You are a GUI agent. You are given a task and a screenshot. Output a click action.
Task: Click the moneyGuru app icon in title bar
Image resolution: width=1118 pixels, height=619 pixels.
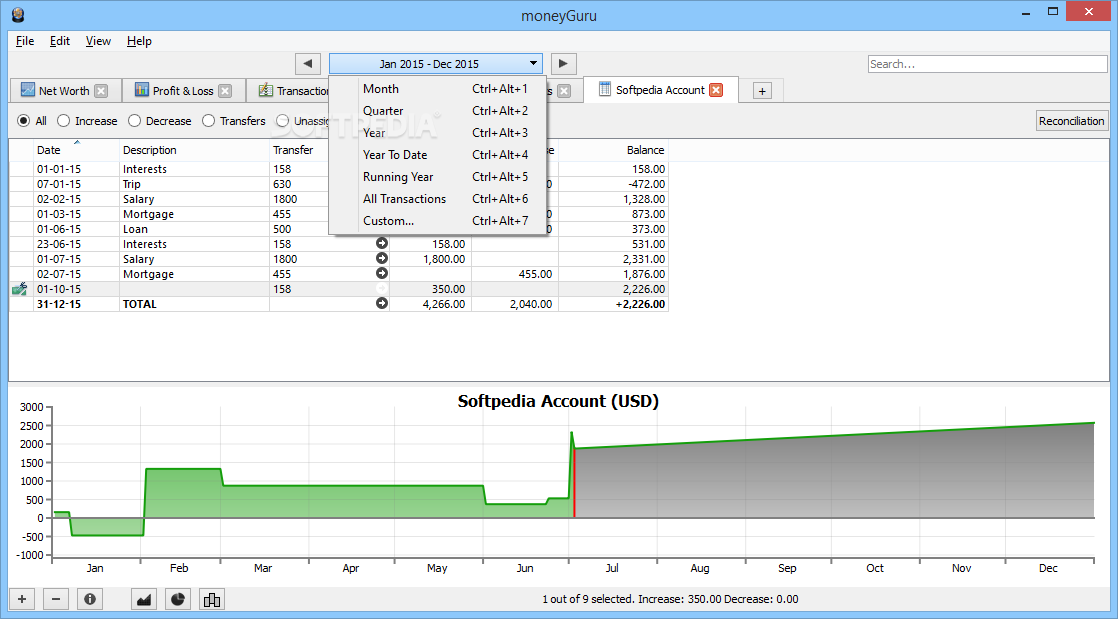coord(19,14)
